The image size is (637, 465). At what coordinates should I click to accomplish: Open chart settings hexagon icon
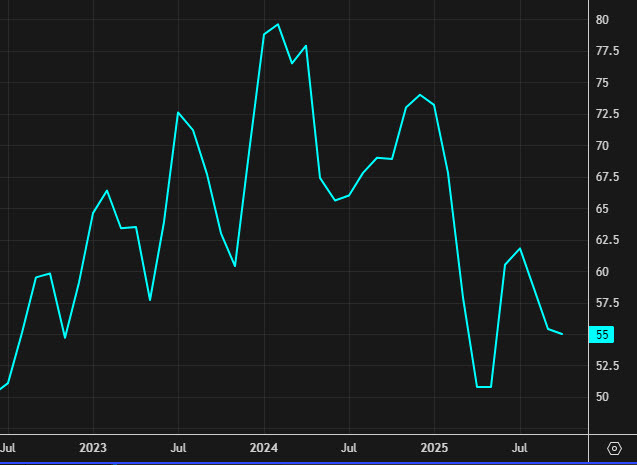[614, 447]
